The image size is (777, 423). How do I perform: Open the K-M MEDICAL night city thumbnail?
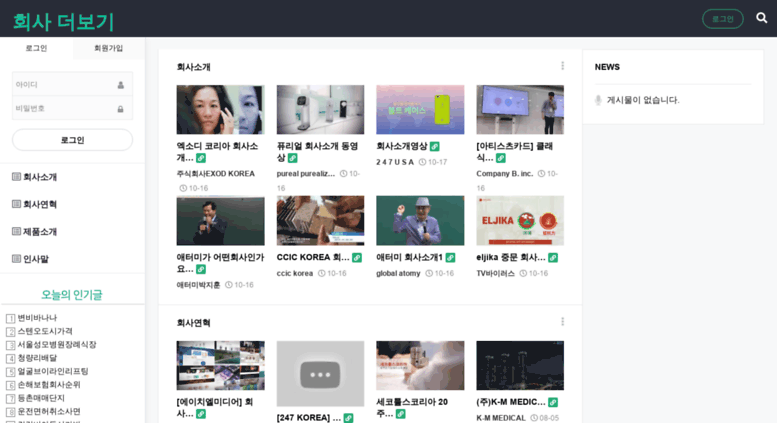pos(520,366)
